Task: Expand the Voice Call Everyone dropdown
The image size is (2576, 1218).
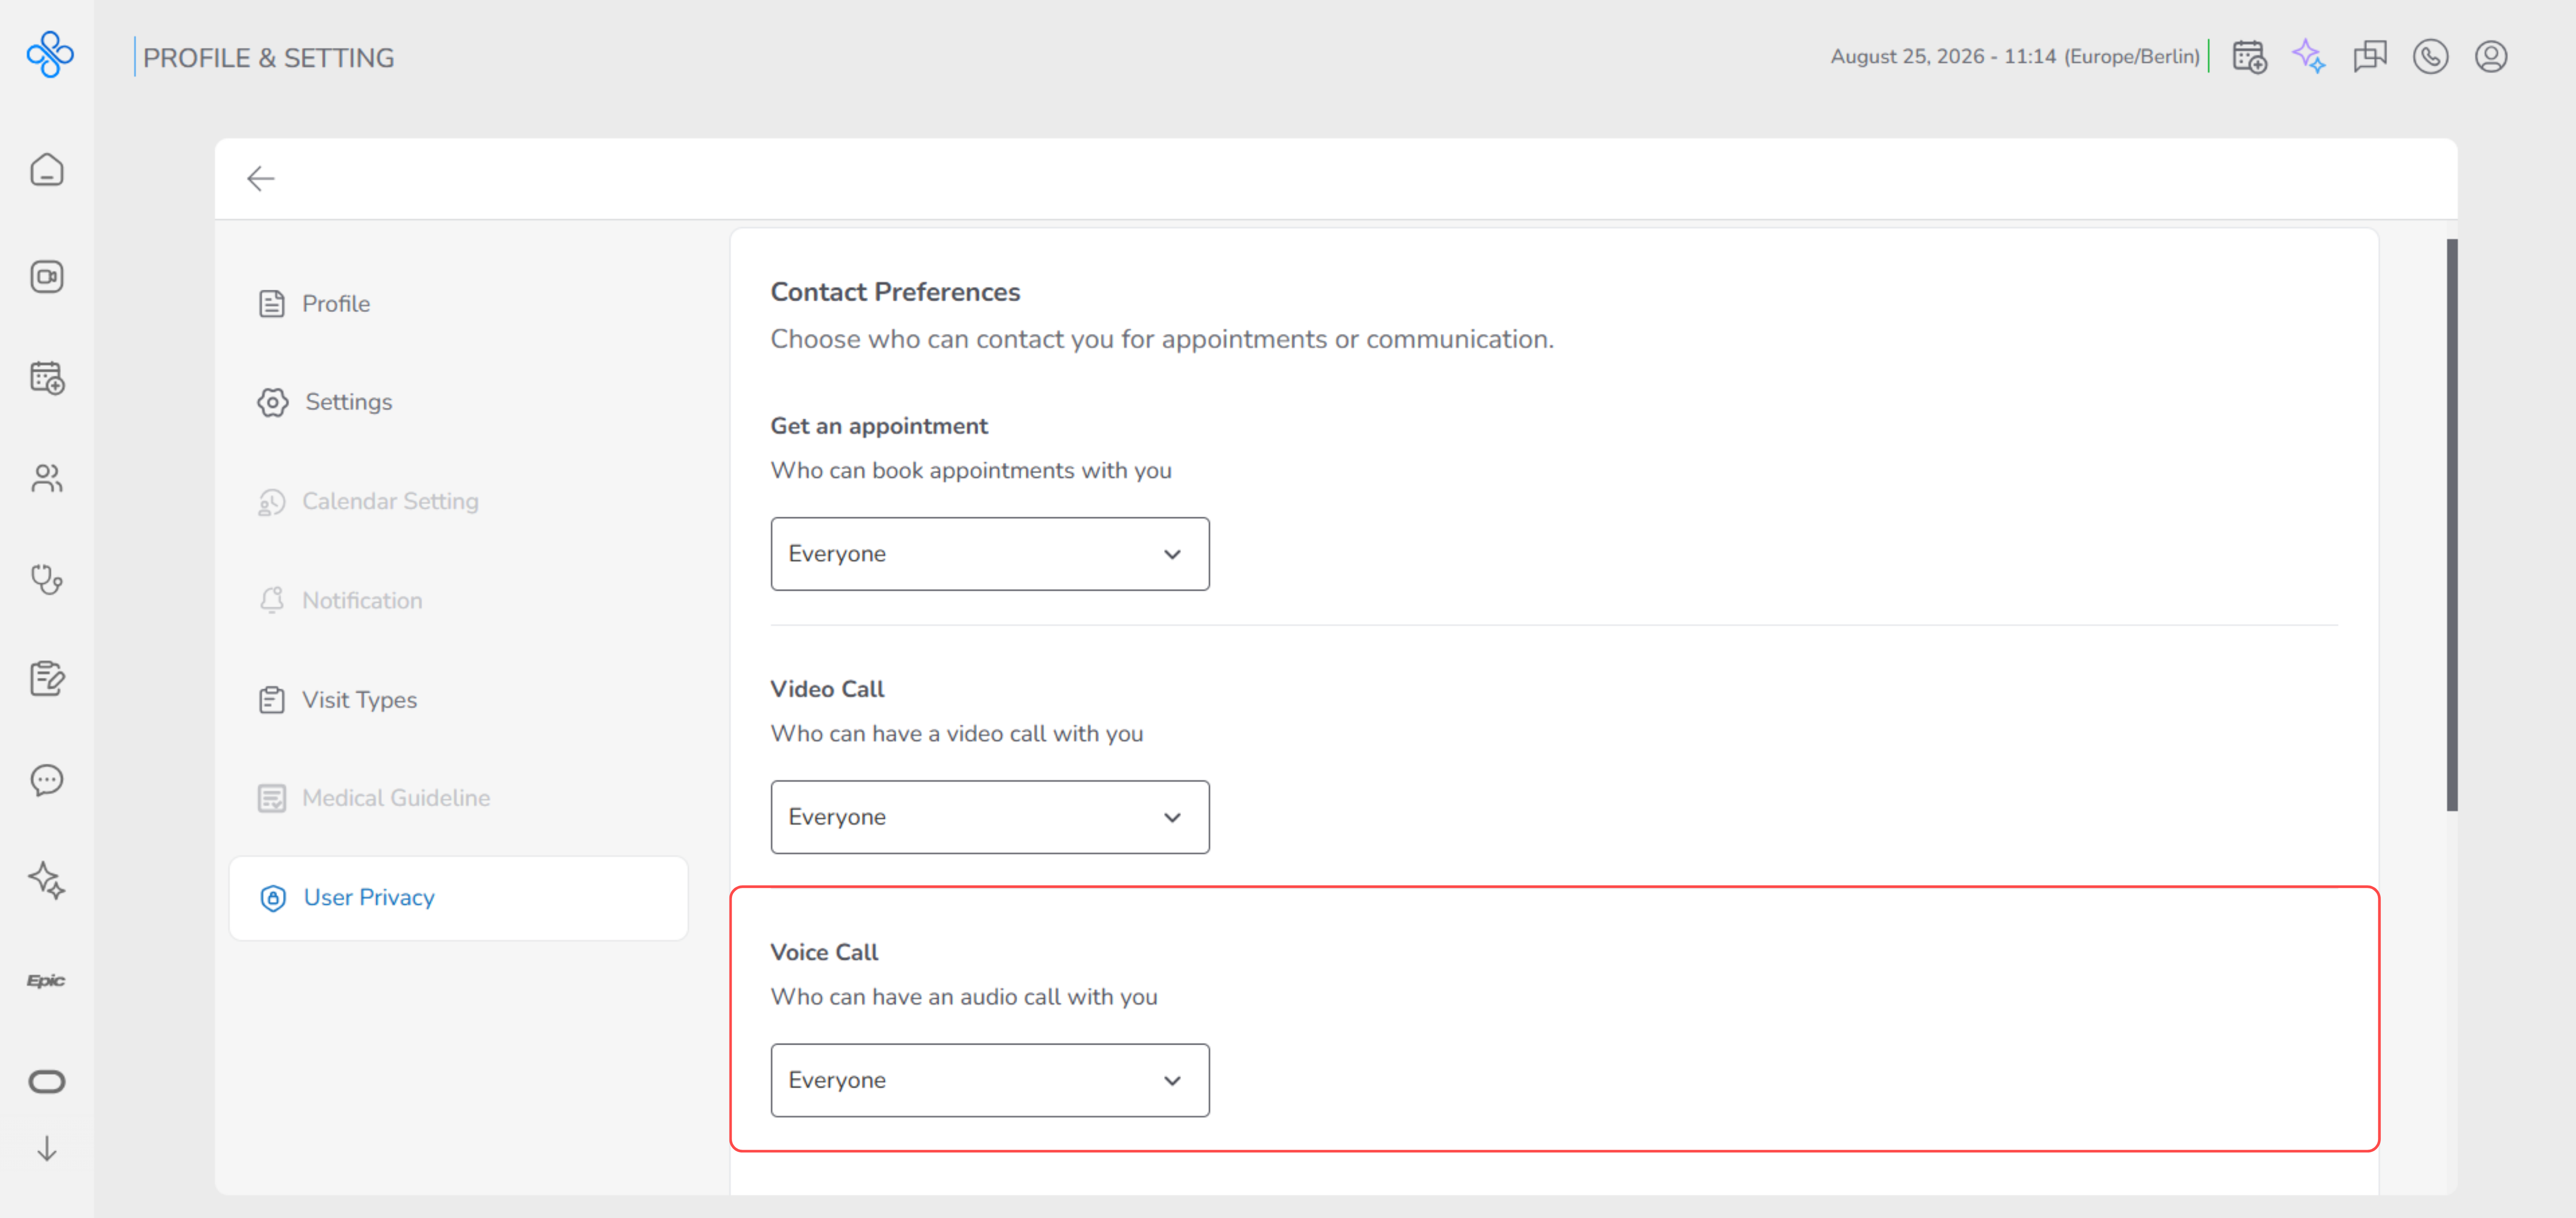Action: tap(989, 1080)
